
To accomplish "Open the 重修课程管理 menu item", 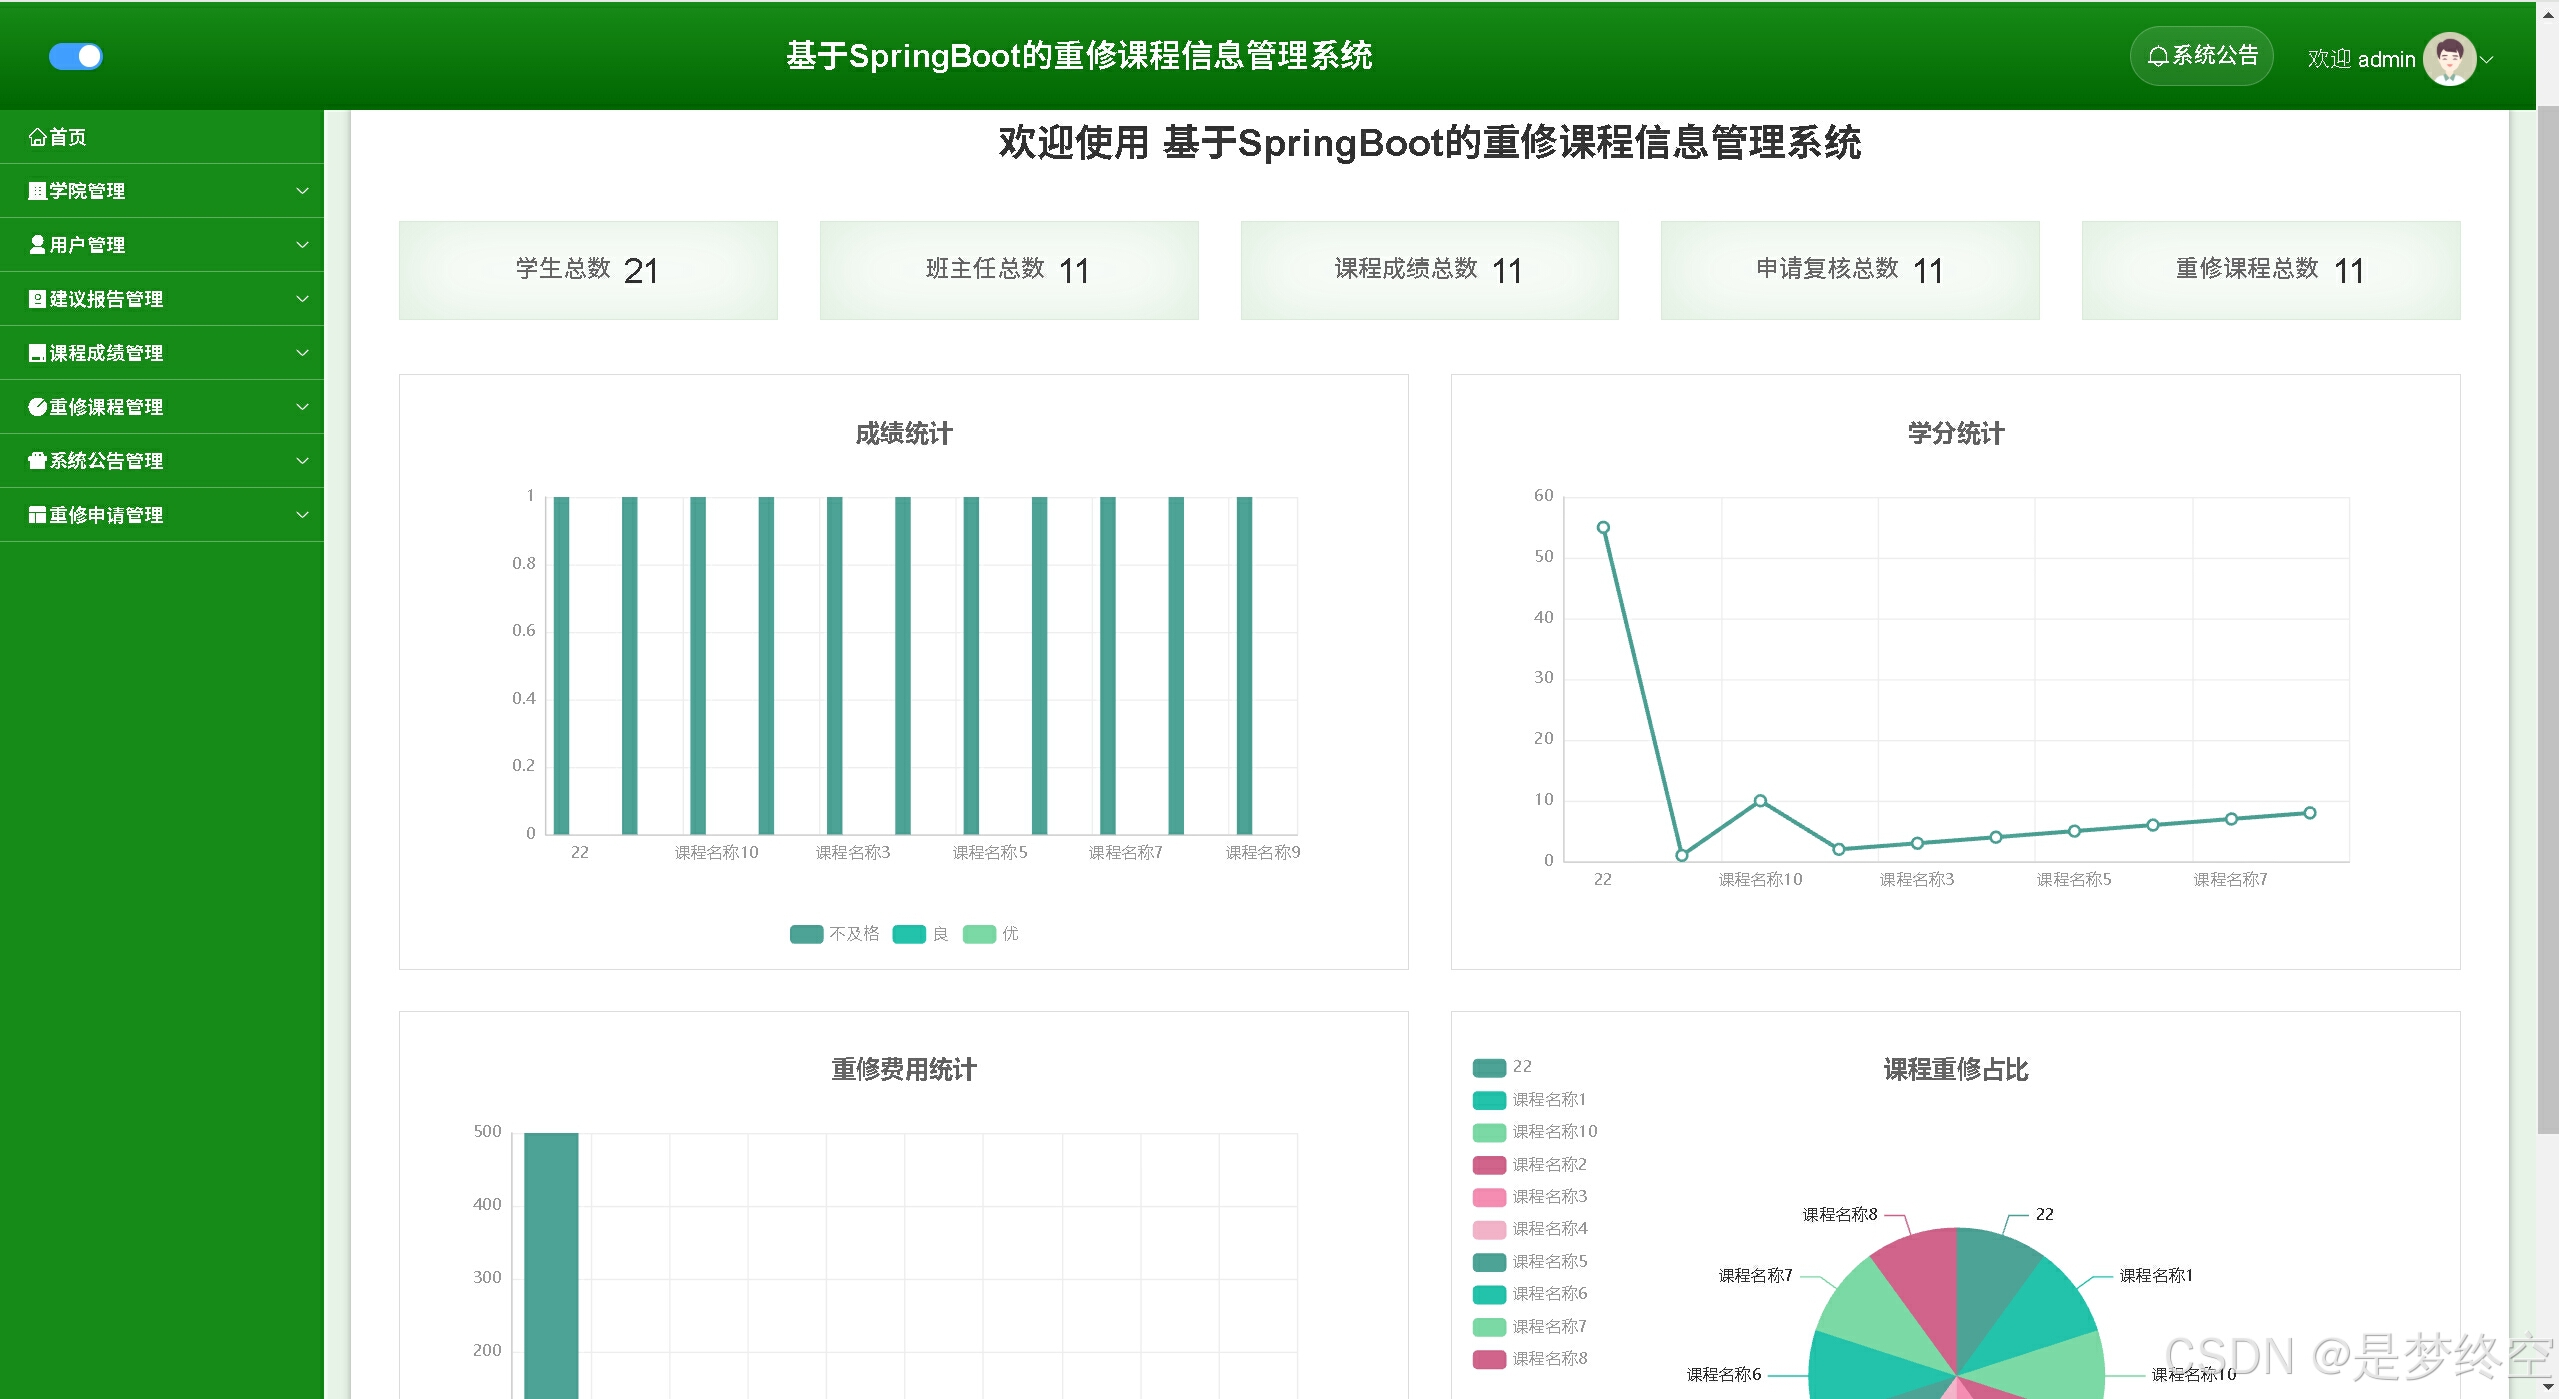I will tap(106, 407).
